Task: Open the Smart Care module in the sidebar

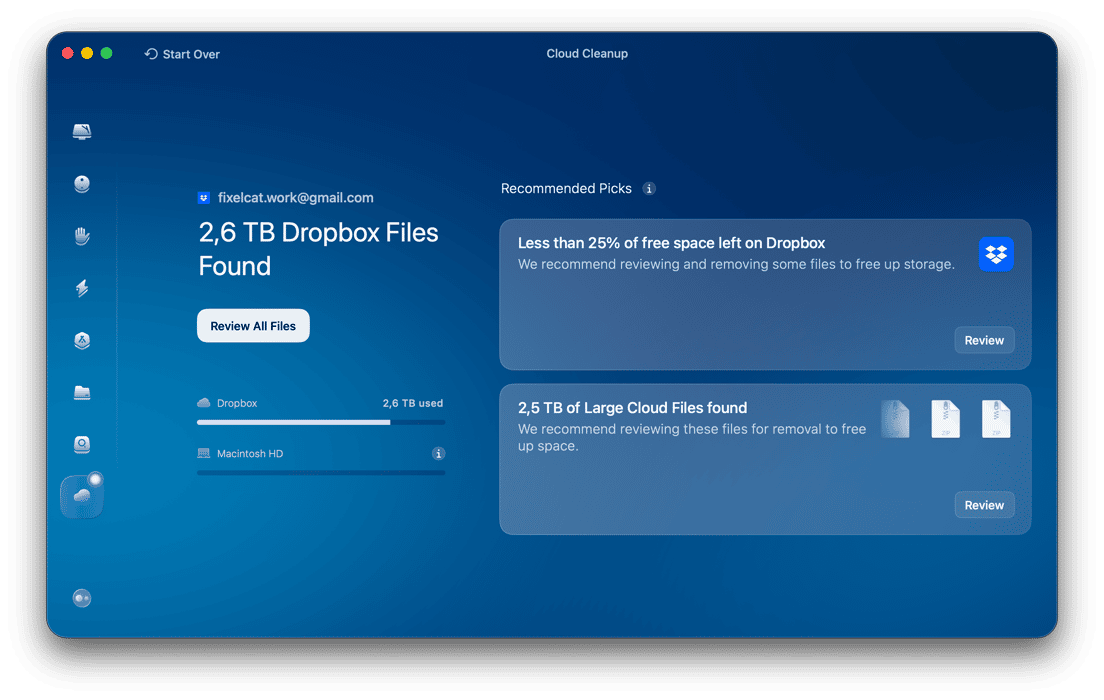Action: pyautogui.click(x=82, y=131)
